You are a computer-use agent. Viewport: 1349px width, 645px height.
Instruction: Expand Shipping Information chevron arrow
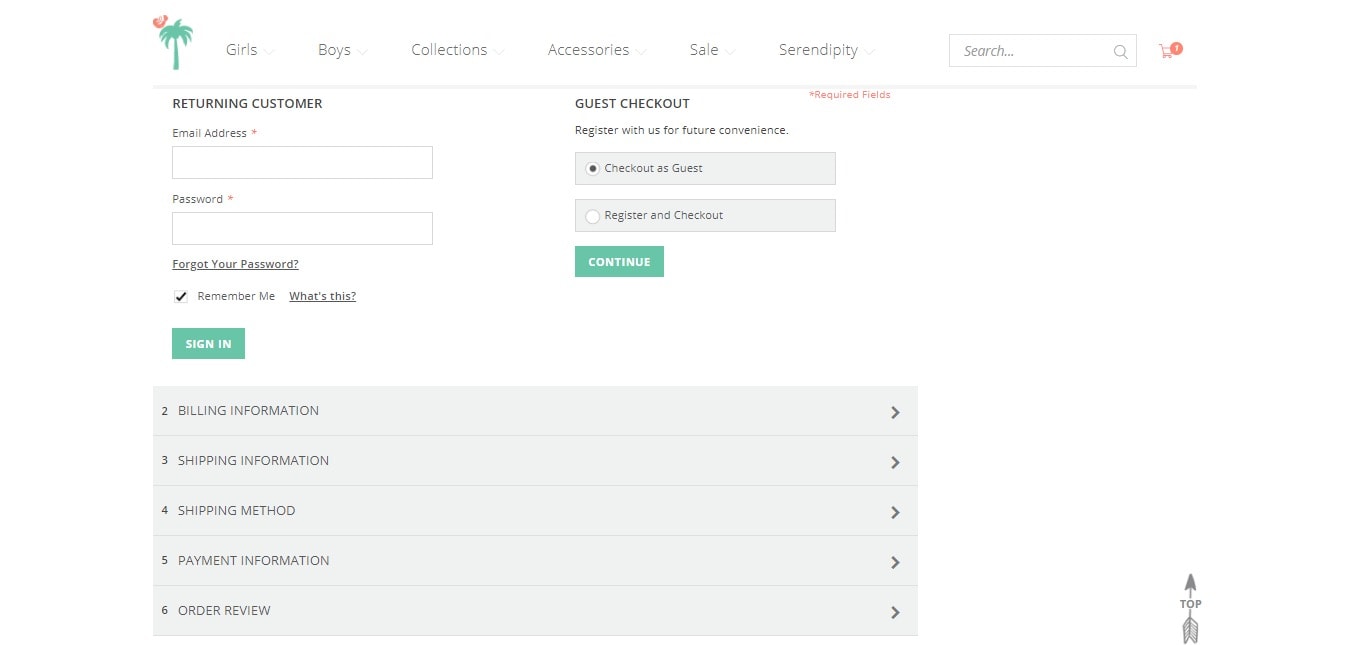coord(895,462)
